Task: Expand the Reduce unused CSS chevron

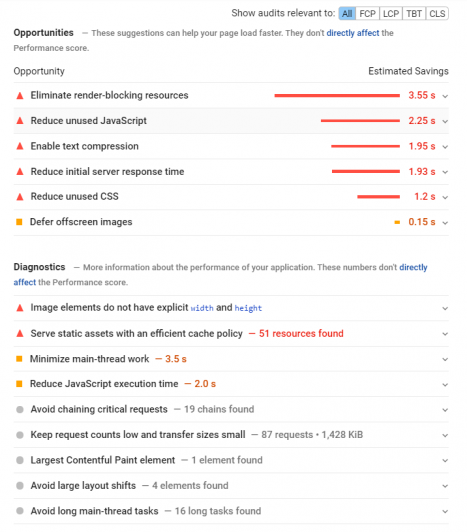Action: click(445, 197)
